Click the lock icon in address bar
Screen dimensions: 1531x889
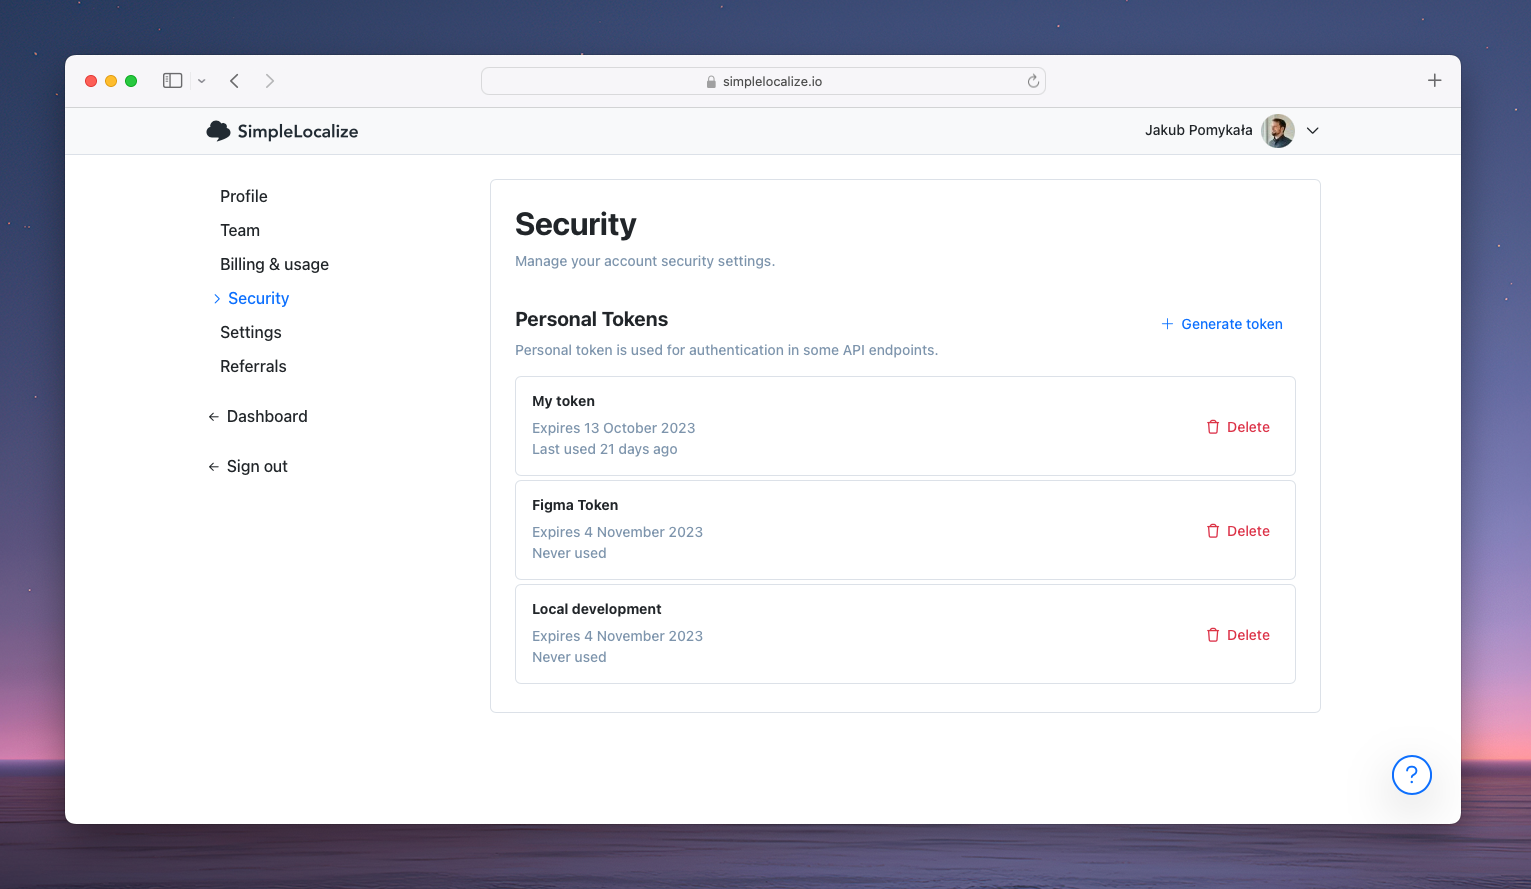click(711, 82)
